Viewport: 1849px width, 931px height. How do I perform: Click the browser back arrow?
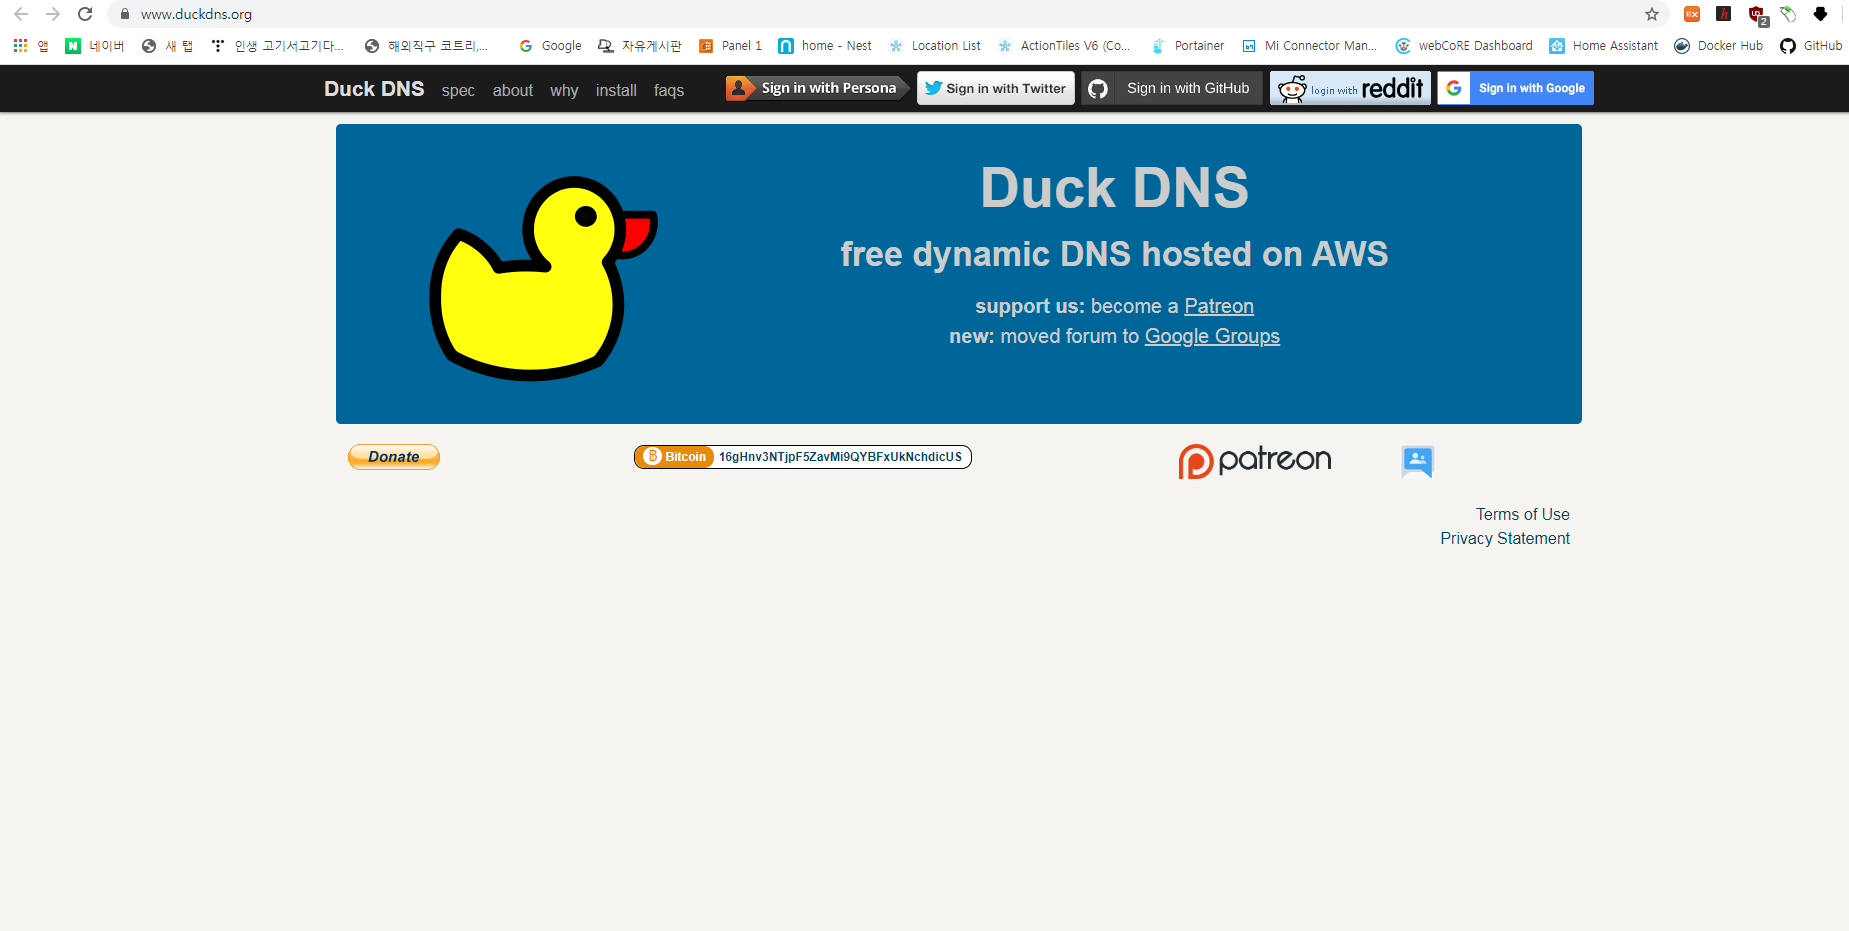(x=21, y=14)
